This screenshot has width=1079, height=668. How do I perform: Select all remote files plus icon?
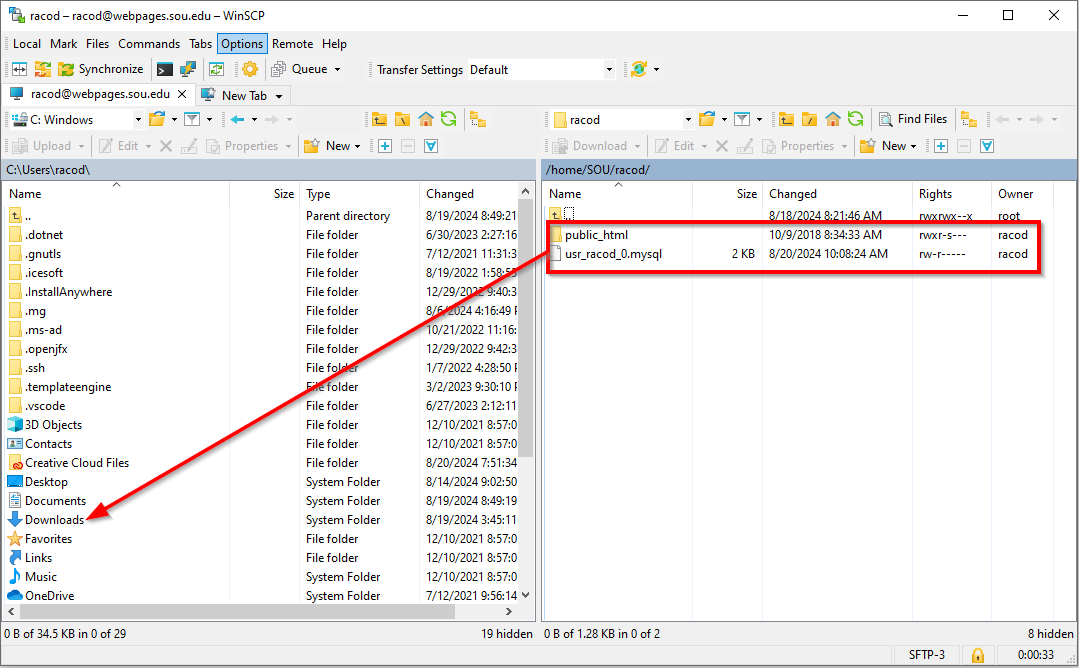coord(941,146)
